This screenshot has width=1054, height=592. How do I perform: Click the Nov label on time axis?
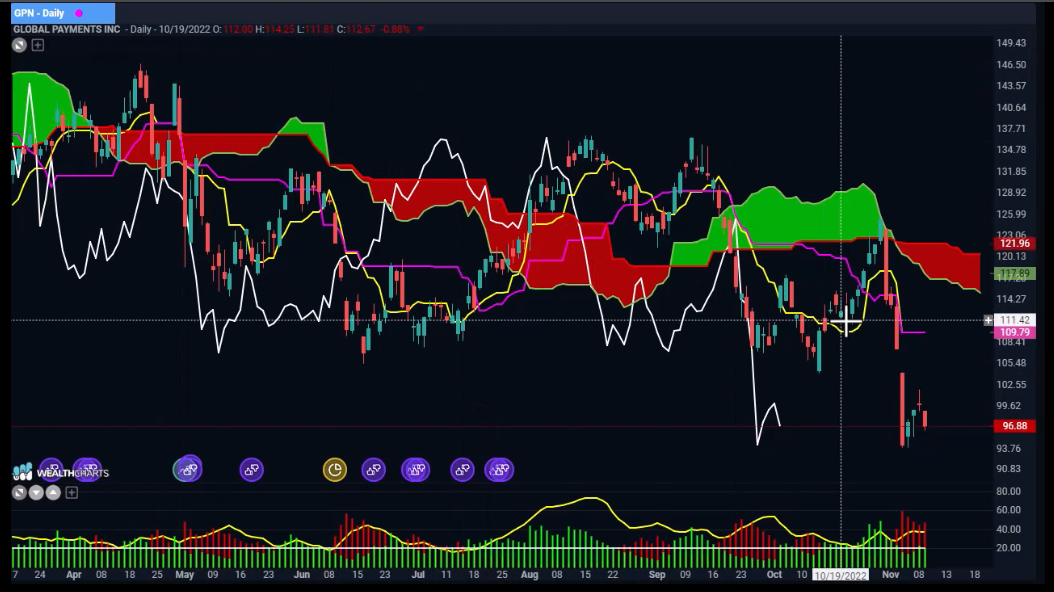(x=890, y=575)
